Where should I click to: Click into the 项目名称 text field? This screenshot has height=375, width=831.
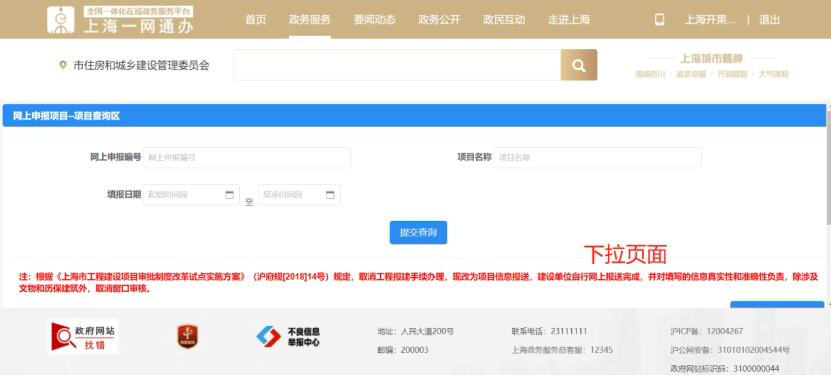(x=597, y=157)
